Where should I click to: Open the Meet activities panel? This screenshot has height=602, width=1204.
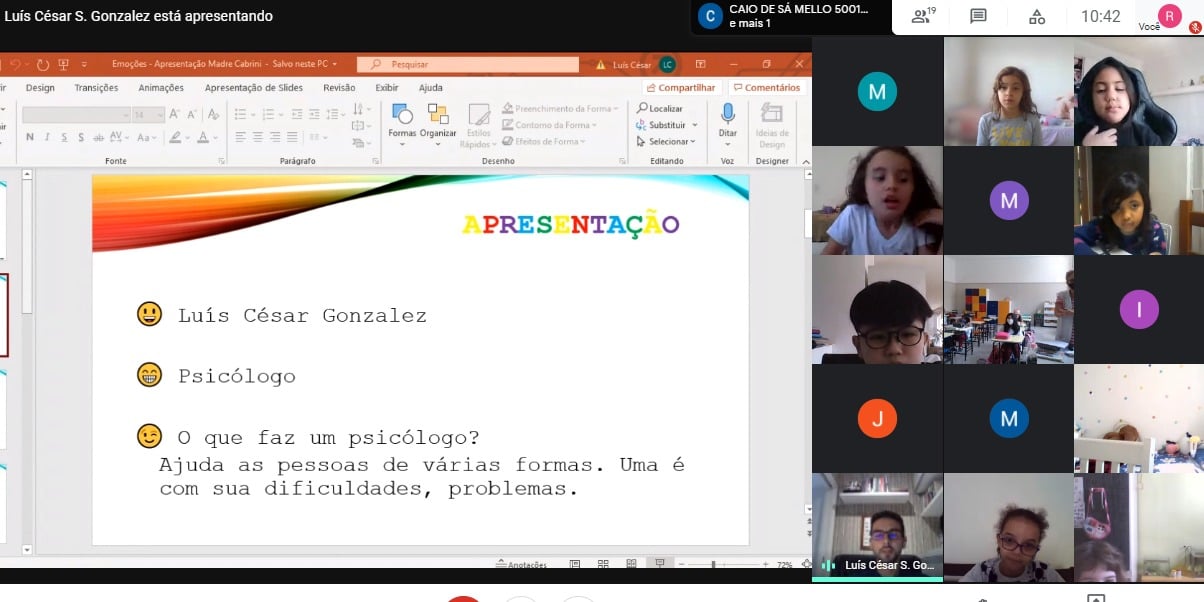[x=1037, y=16]
